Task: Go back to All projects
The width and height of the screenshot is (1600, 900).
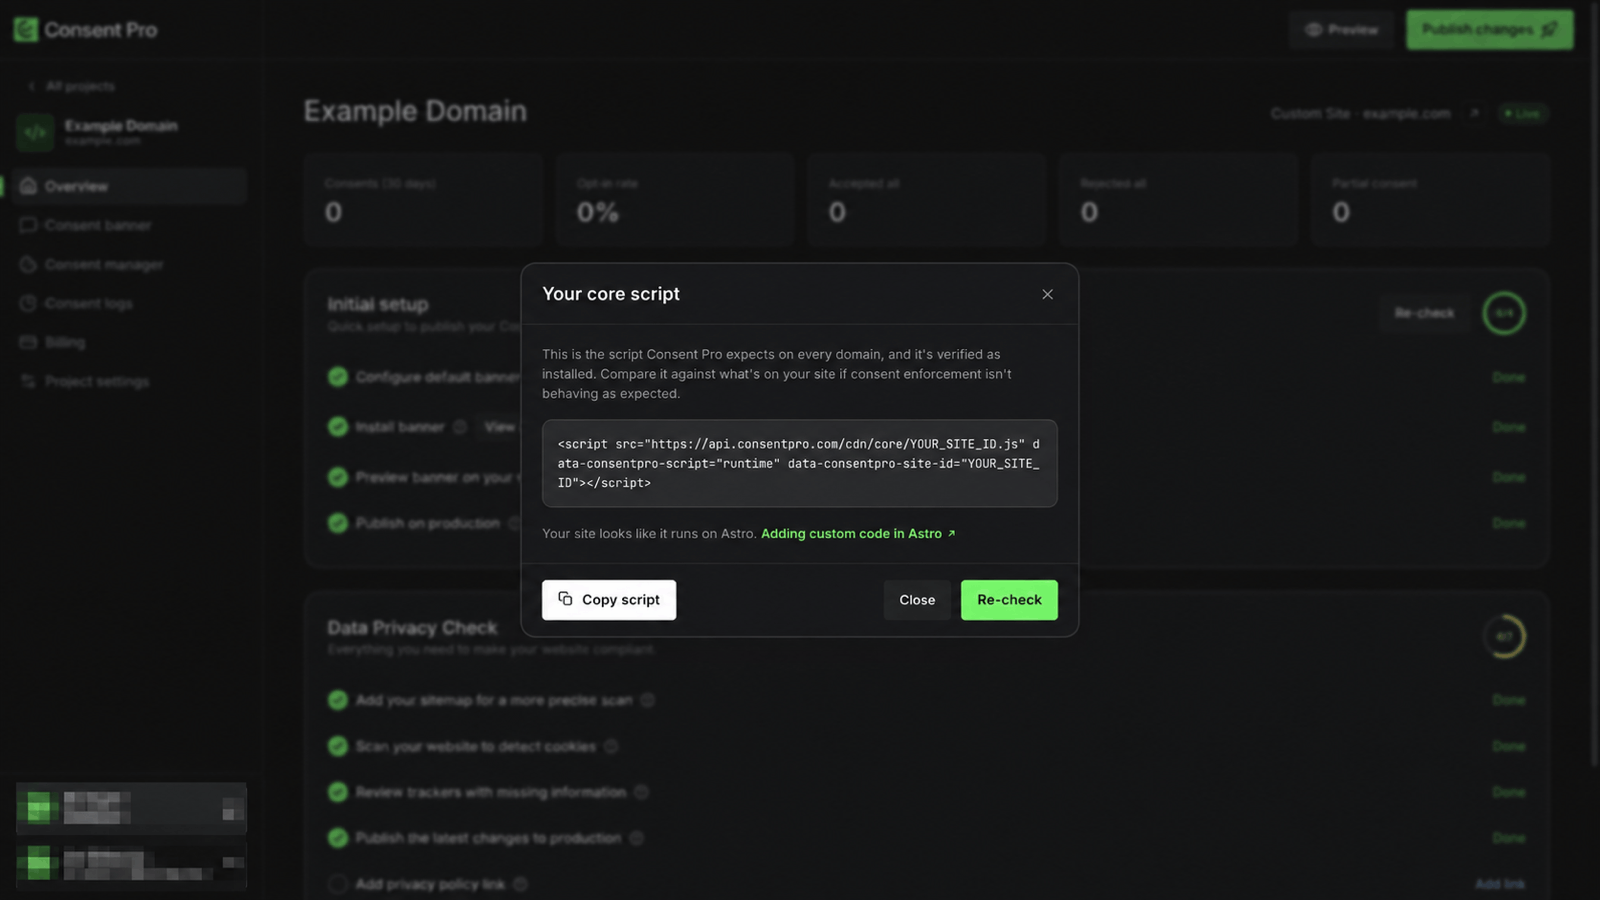Action: coord(71,86)
